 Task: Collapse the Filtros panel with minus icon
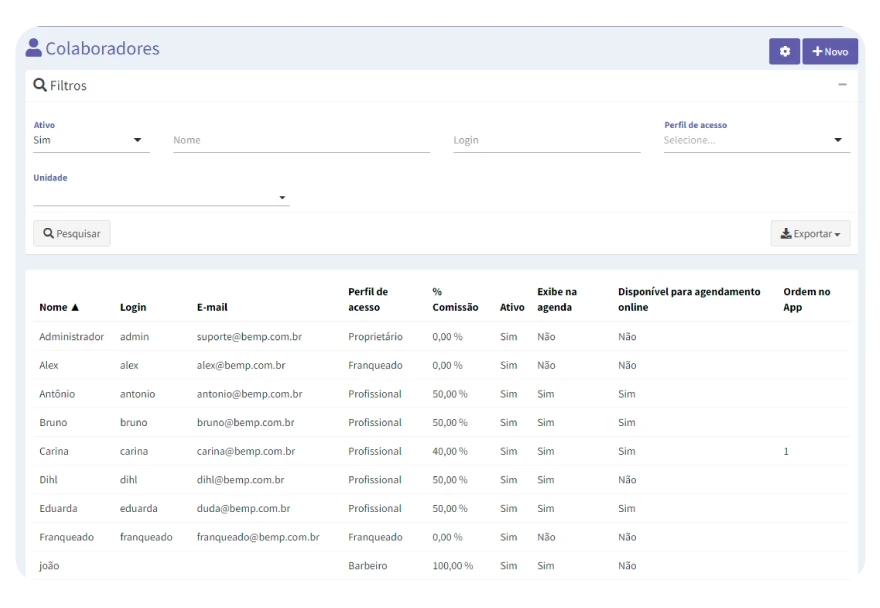[842, 85]
